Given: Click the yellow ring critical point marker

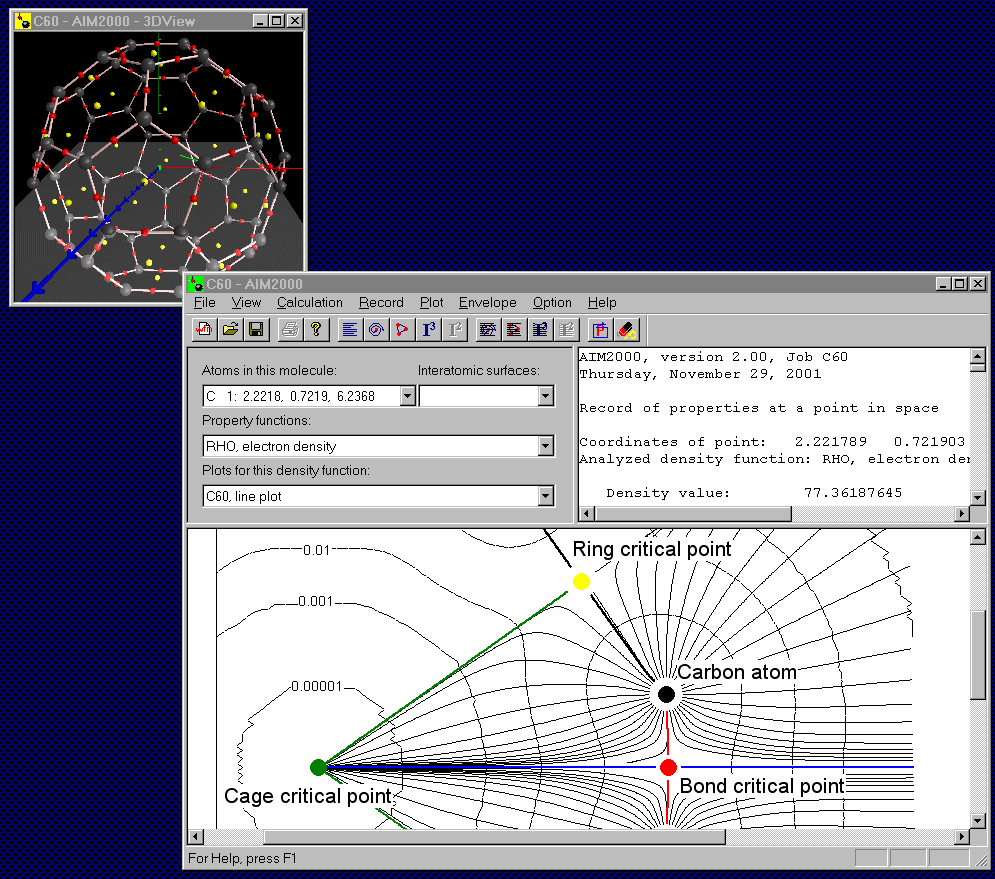Looking at the screenshot, I should point(581,581).
